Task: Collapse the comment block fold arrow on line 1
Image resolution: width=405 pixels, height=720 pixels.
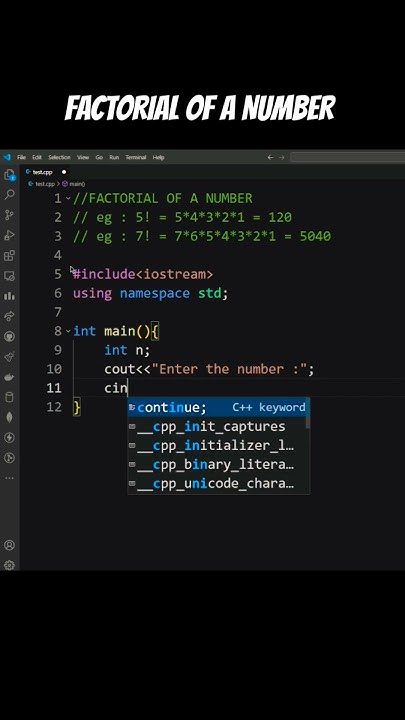Action: tap(68, 198)
